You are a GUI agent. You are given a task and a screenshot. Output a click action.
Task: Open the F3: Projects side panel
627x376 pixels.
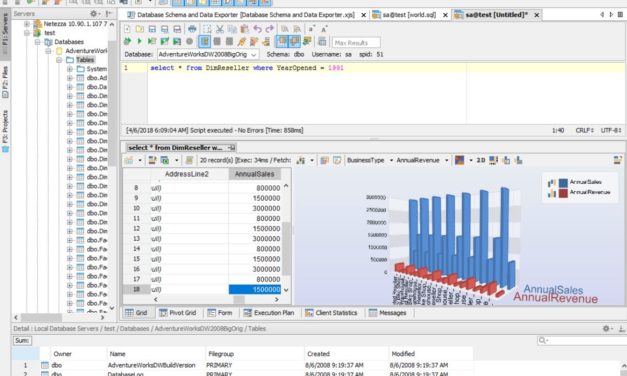pos(5,131)
